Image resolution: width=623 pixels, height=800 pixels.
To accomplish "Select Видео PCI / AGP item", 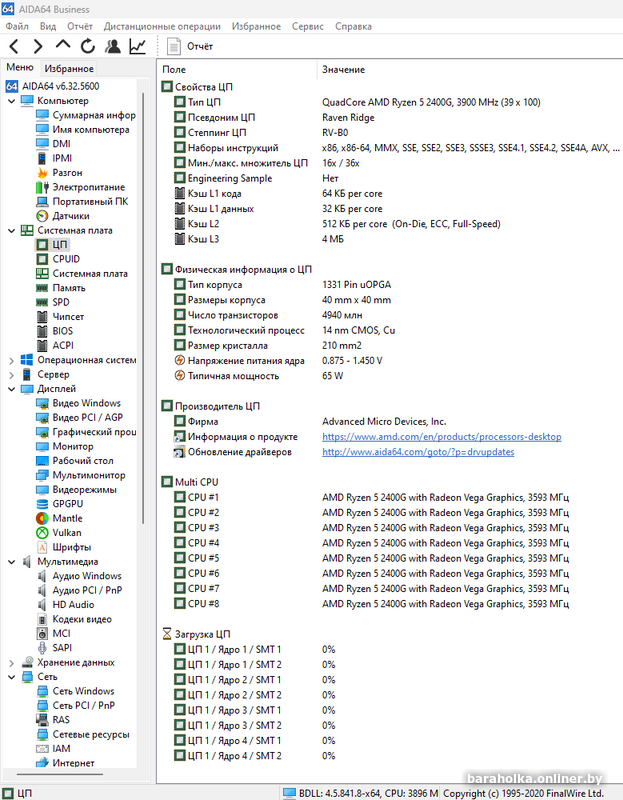I will (80, 417).
